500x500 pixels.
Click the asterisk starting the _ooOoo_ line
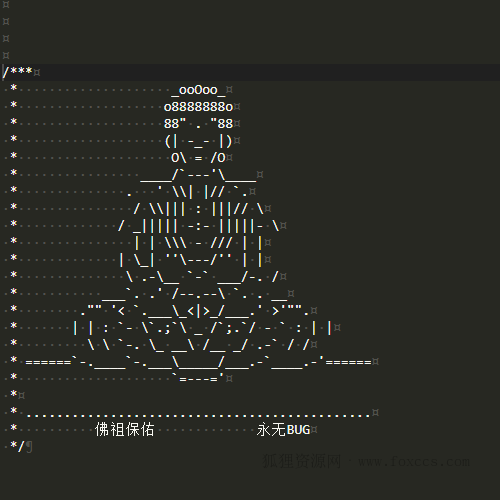[13, 88]
